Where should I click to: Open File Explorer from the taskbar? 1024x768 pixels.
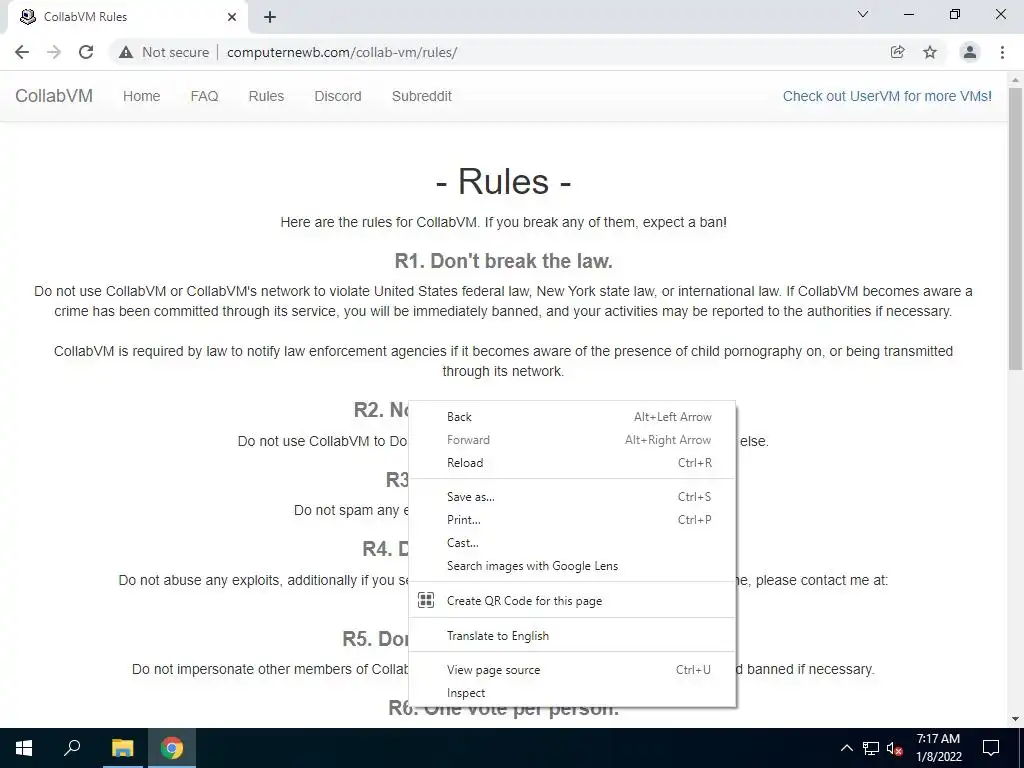[x=122, y=748]
